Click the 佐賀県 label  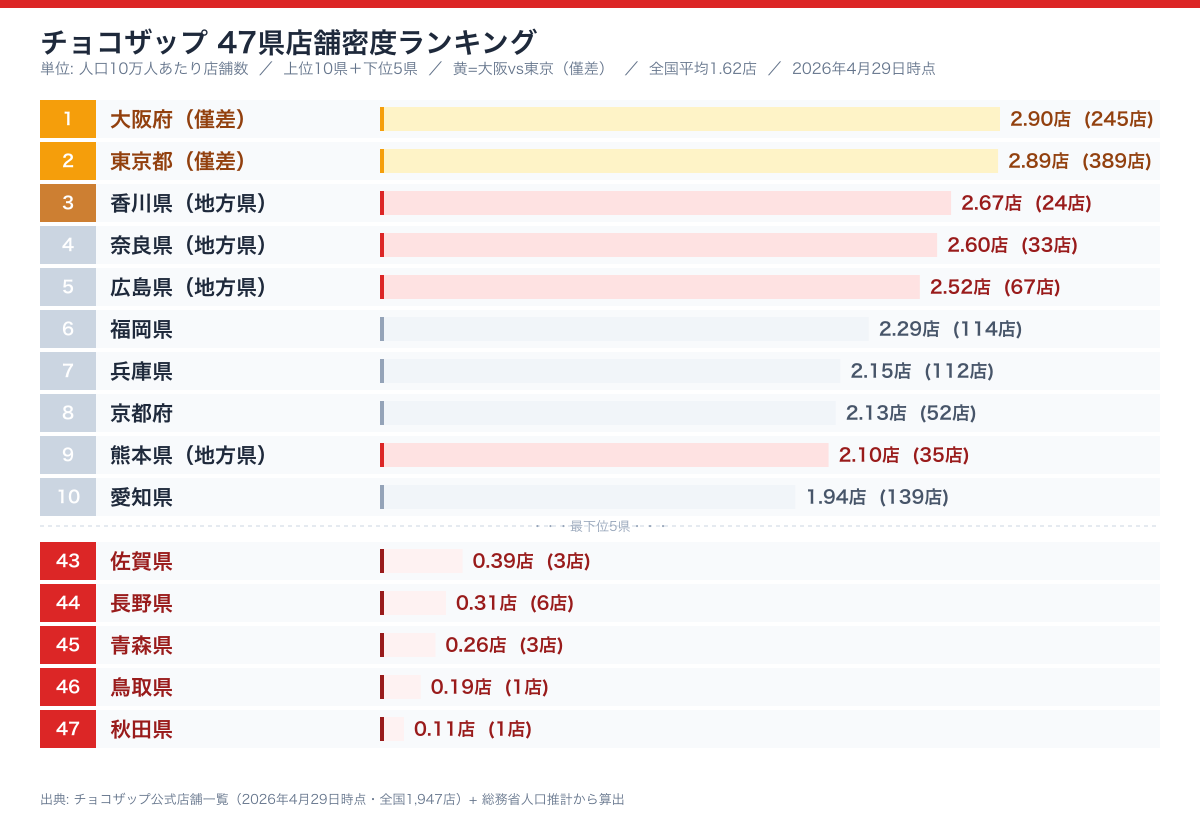141,561
